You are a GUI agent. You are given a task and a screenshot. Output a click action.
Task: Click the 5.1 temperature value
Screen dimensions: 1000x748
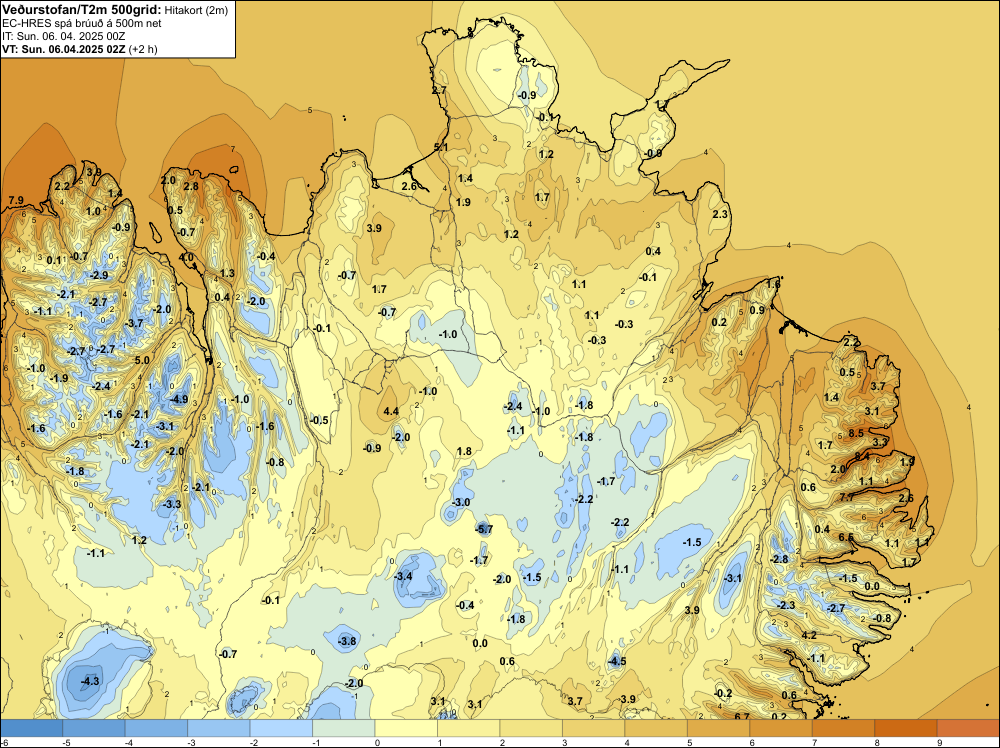[441, 147]
